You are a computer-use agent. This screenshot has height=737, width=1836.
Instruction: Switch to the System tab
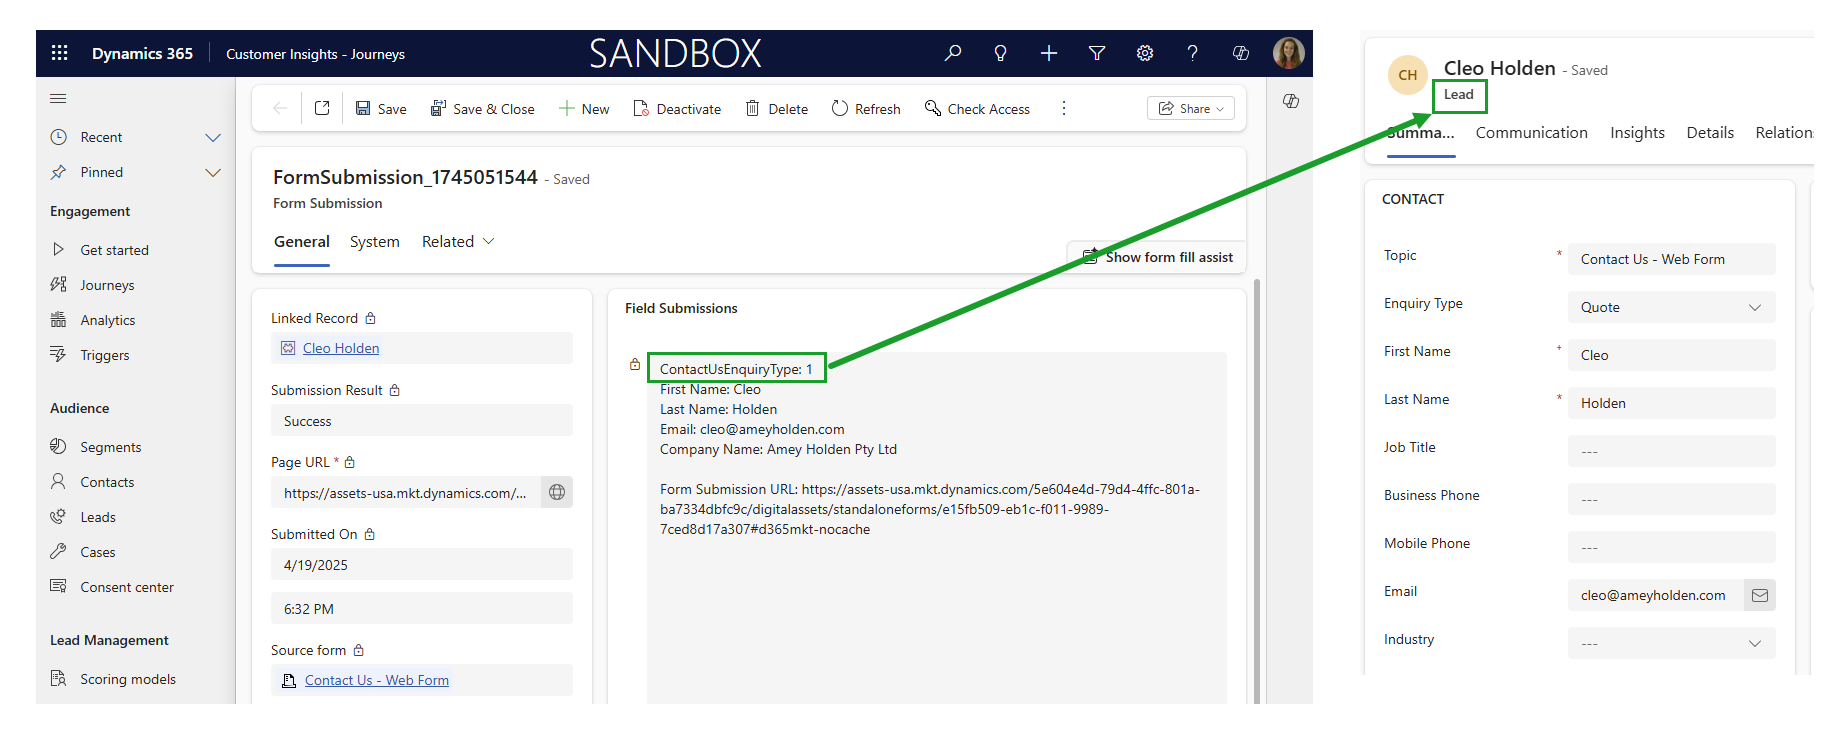375,242
